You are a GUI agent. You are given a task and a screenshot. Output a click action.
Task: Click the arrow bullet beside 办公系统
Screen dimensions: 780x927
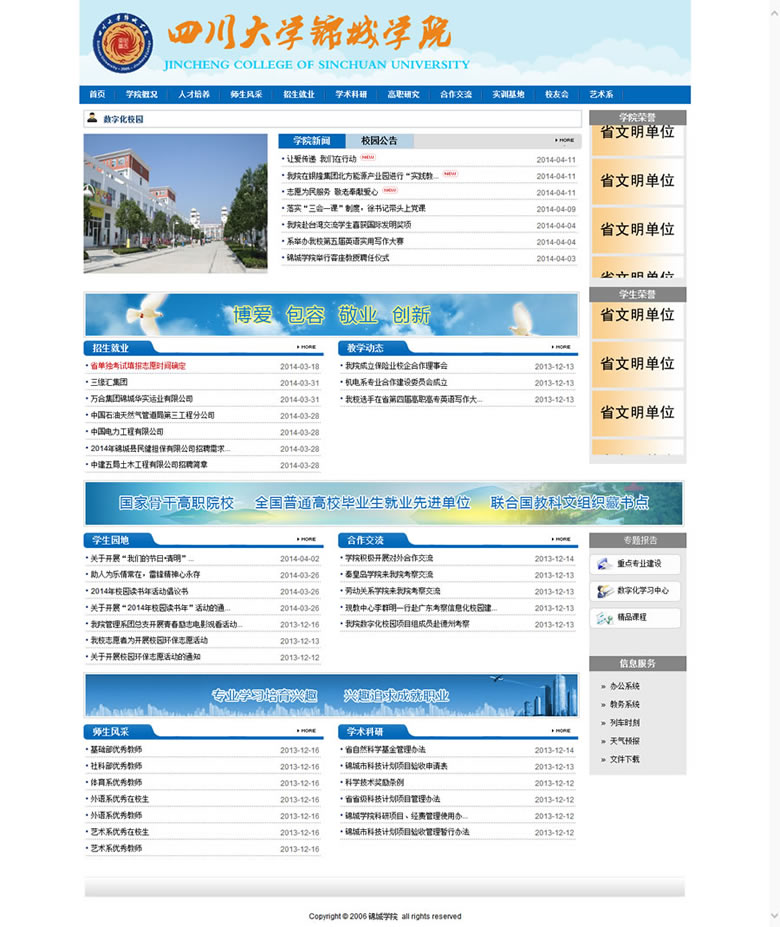[x=602, y=687]
